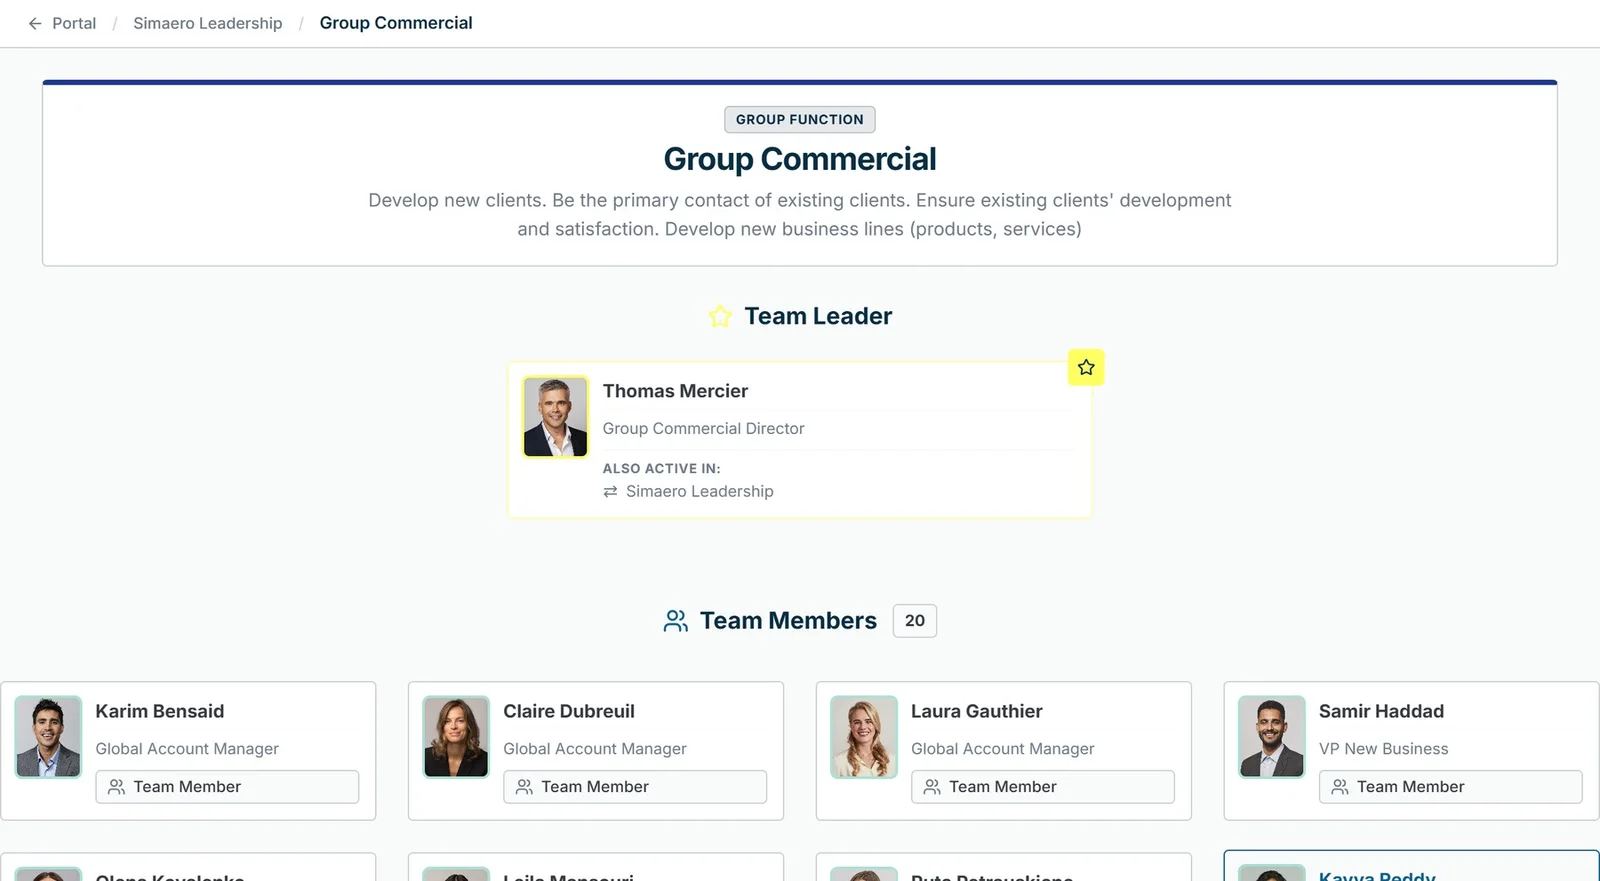
Task: Click the Group Commercial page heading
Action: tap(800, 159)
